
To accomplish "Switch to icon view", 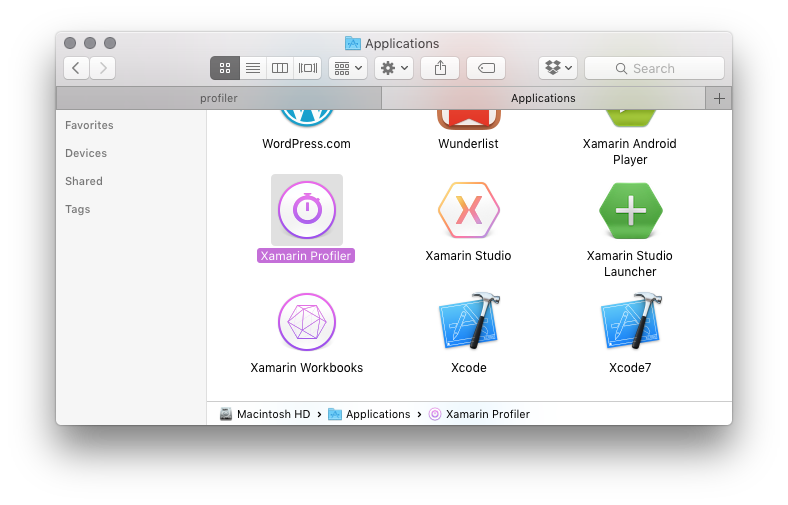I will [225, 68].
